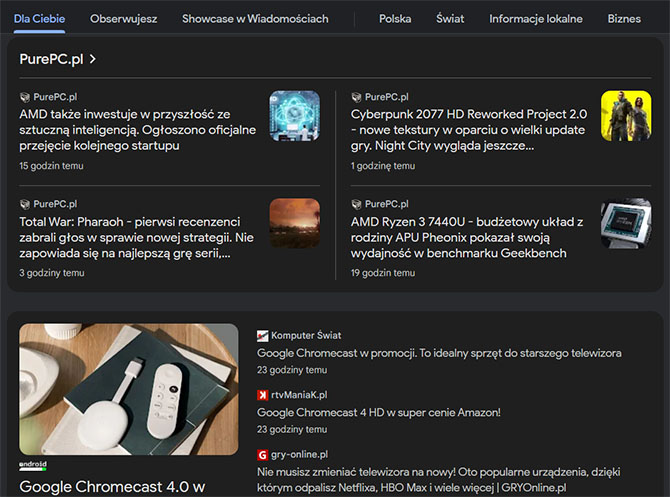Select the Świat tab
The image size is (670, 497).
click(450, 19)
